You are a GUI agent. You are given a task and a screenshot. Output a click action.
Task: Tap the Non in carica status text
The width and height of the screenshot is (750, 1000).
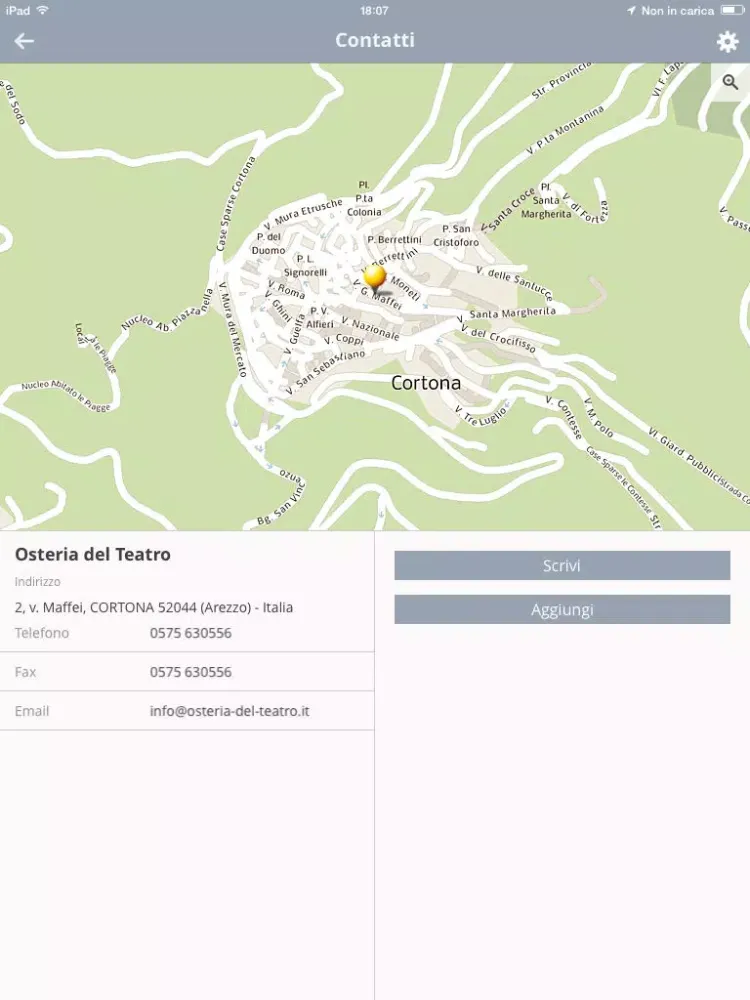click(x=677, y=10)
